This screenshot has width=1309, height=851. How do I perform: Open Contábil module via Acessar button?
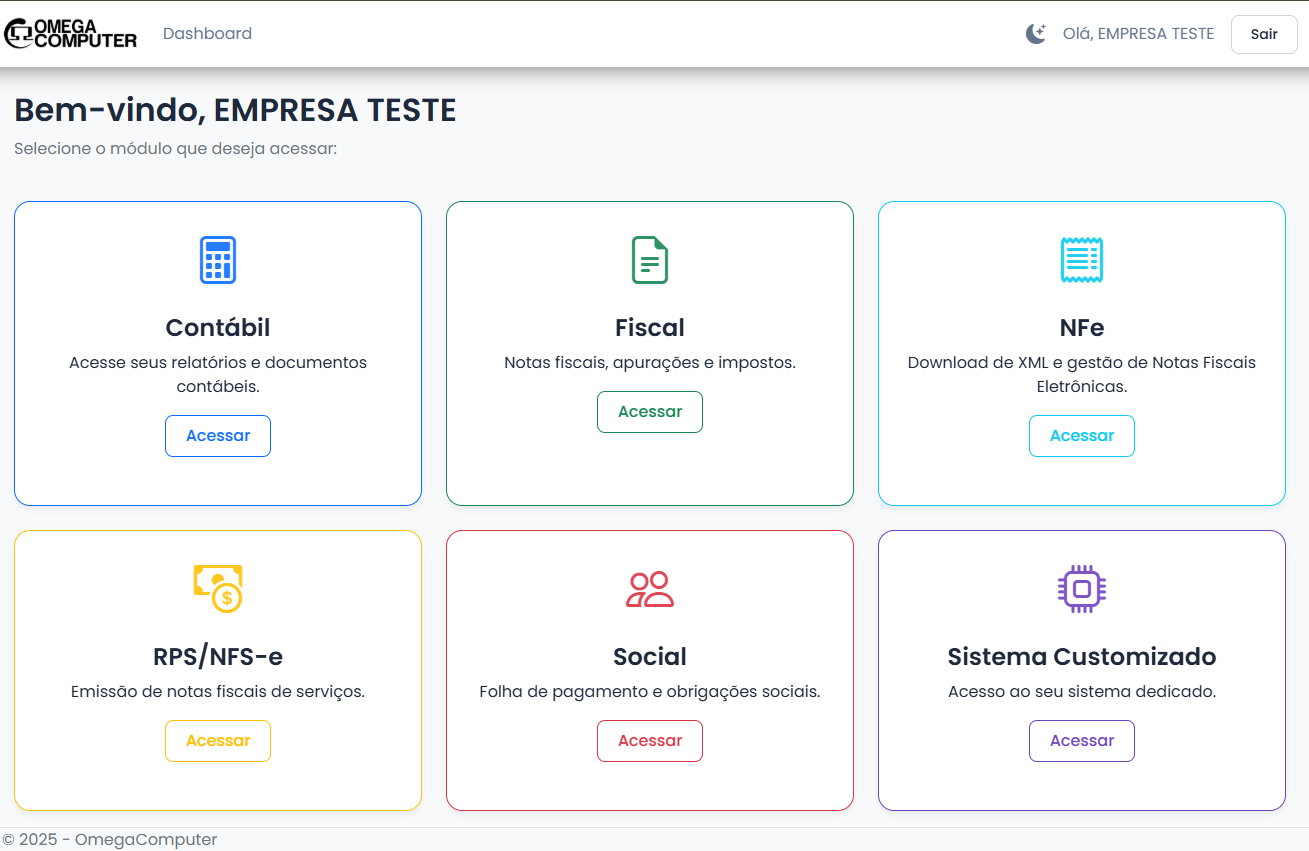pos(218,436)
